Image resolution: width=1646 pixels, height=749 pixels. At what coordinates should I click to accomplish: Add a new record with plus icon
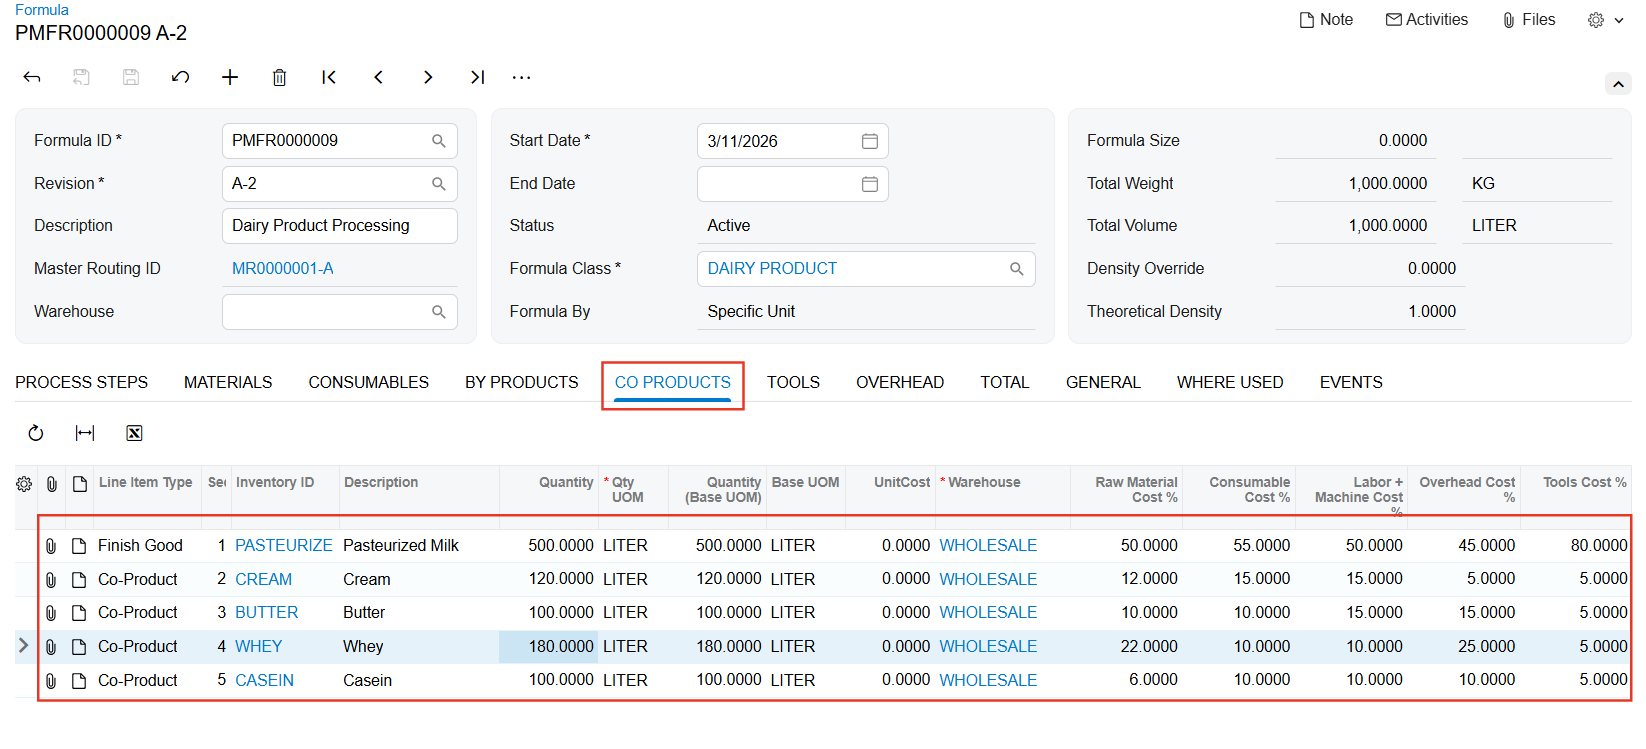click(x=230, y=78)
